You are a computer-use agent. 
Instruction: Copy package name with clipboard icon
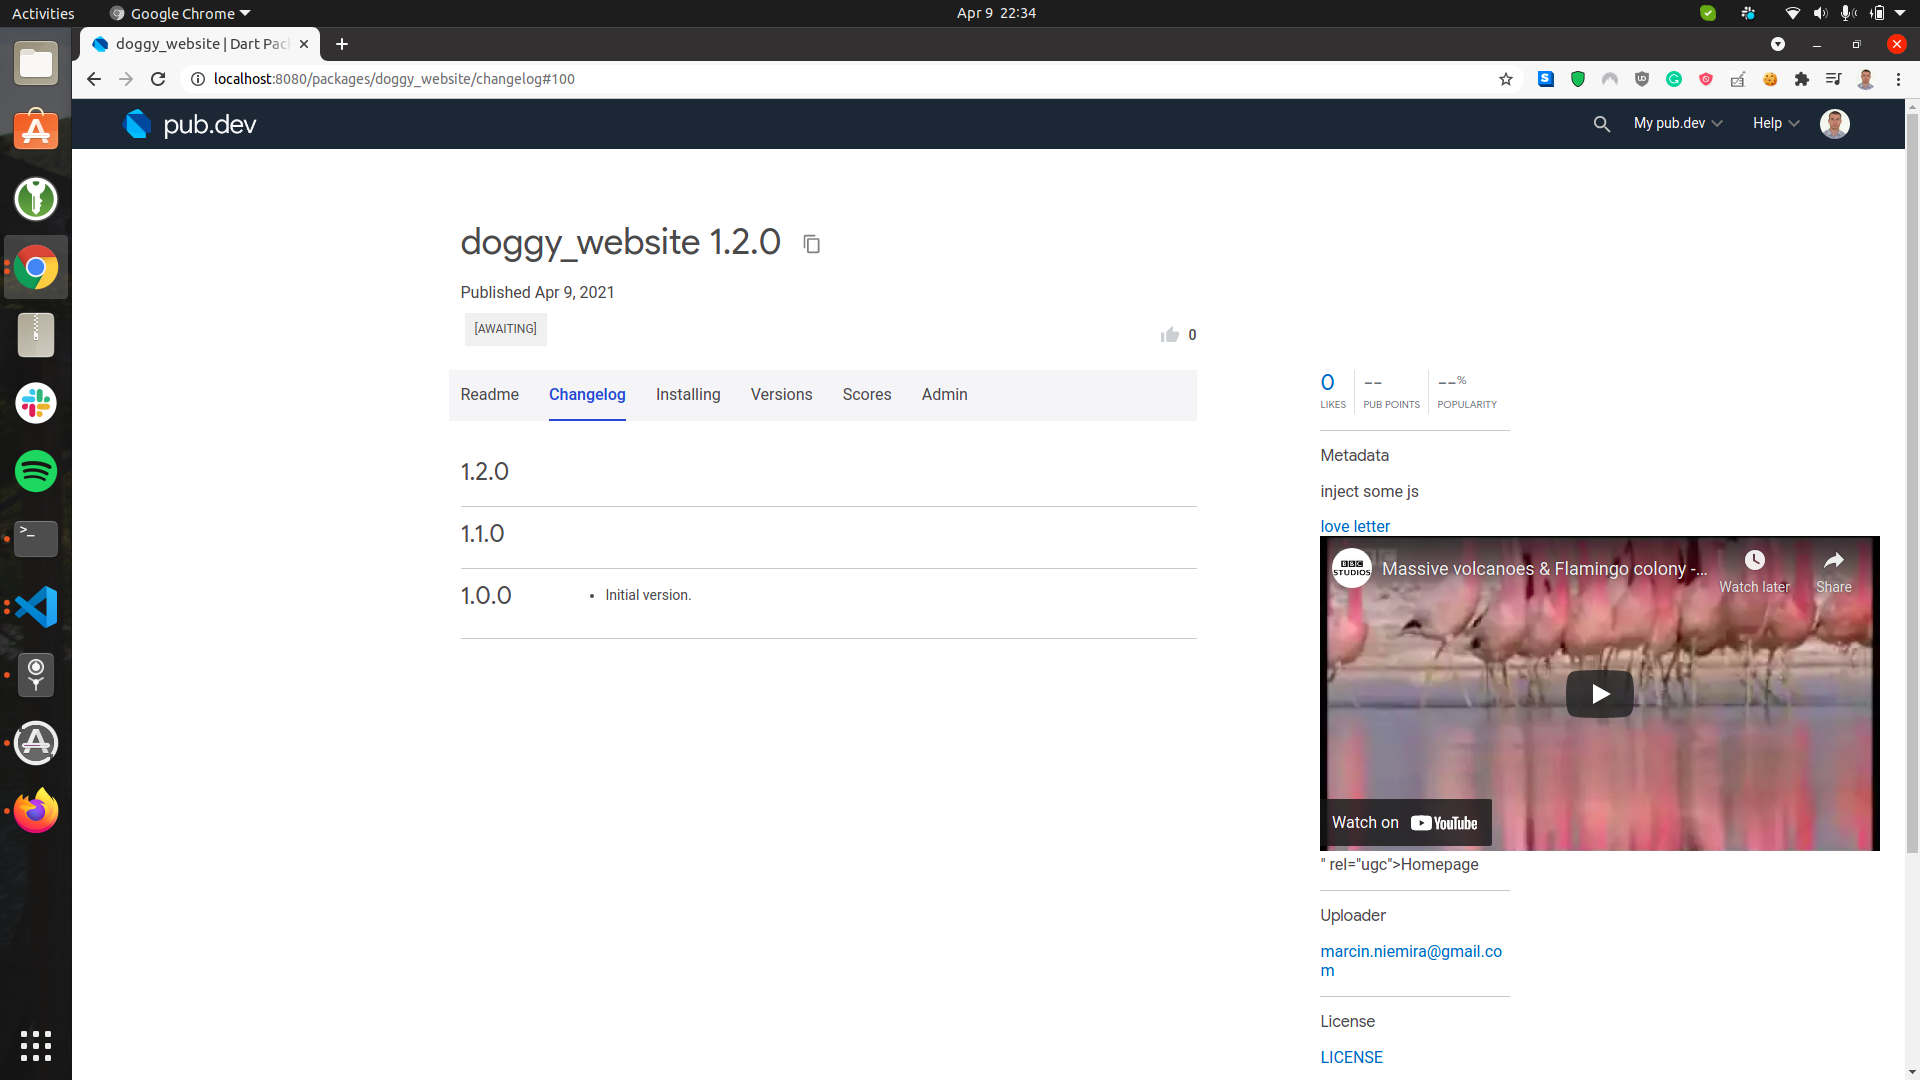pyautogui.click(x=811, y=244)
